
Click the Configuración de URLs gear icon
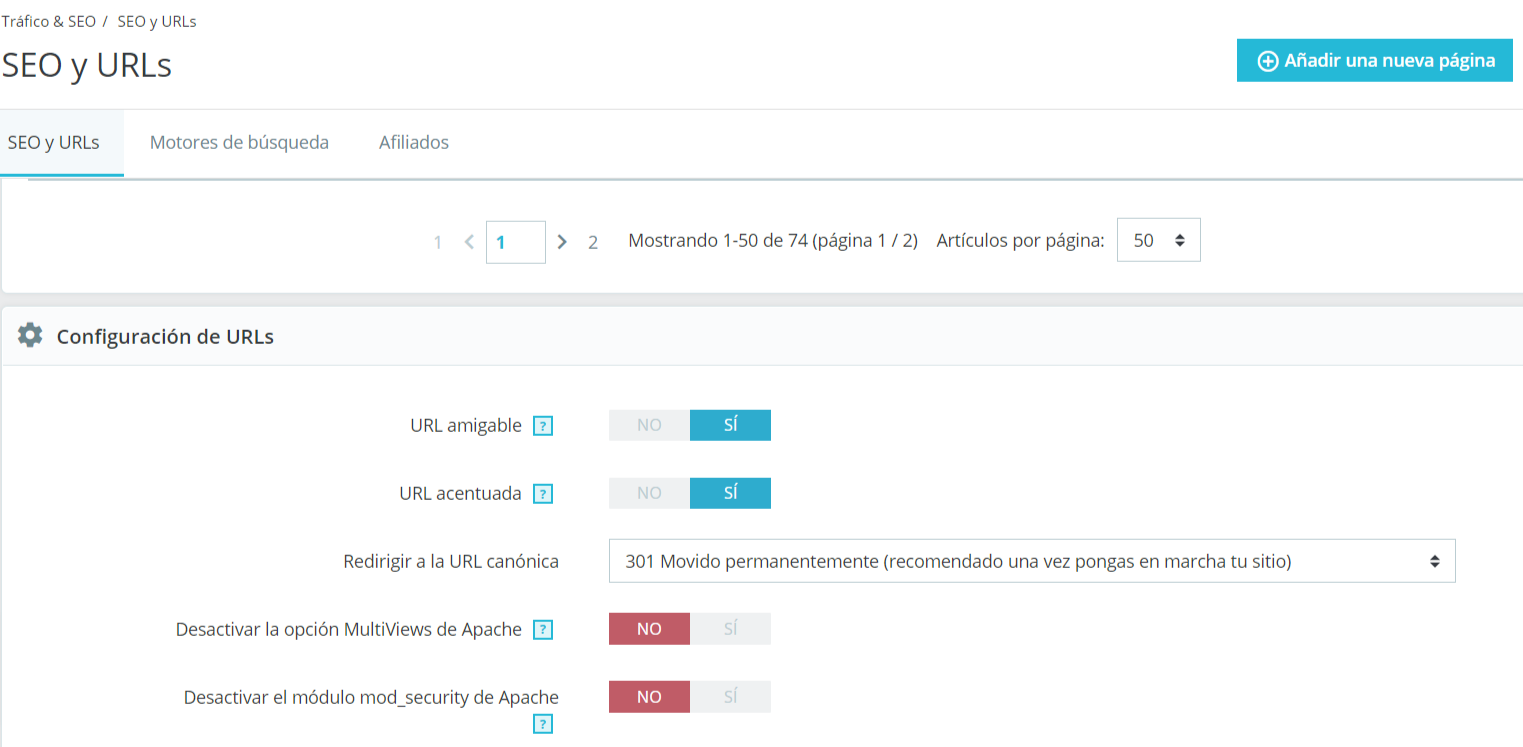coord(30,336)
